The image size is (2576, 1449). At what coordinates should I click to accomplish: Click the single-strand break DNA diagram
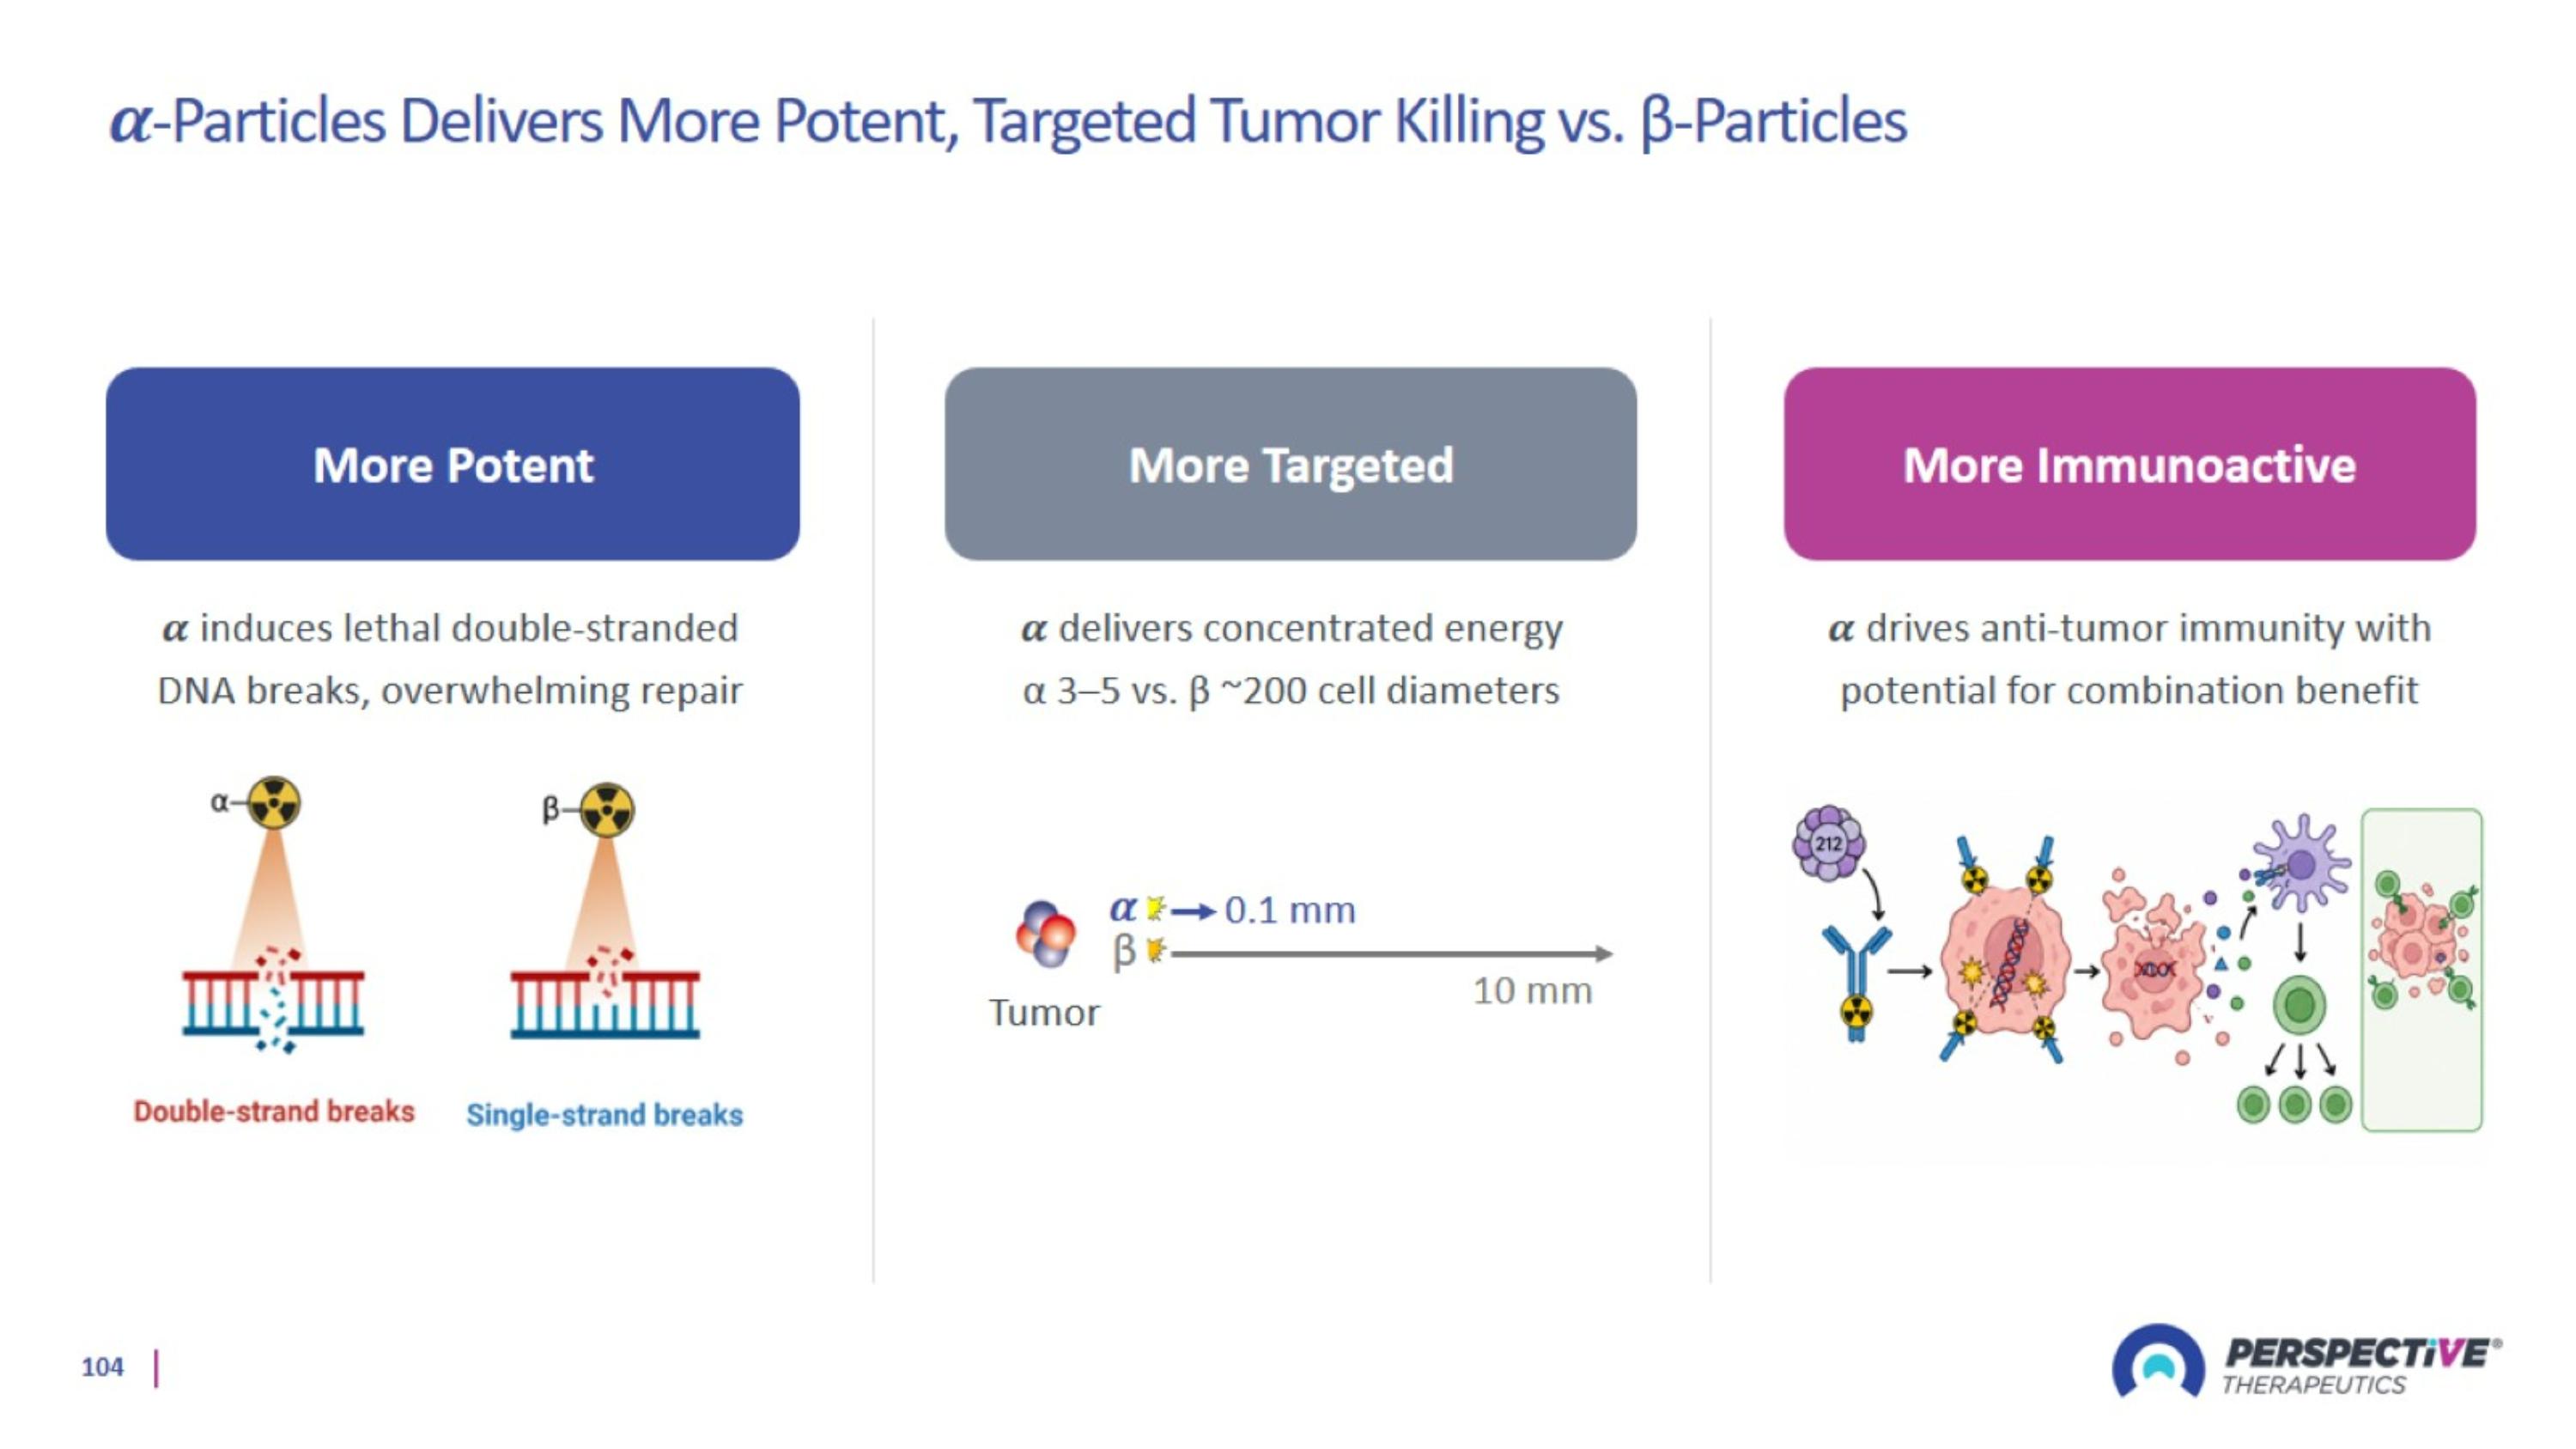click(x=605, y=994)
